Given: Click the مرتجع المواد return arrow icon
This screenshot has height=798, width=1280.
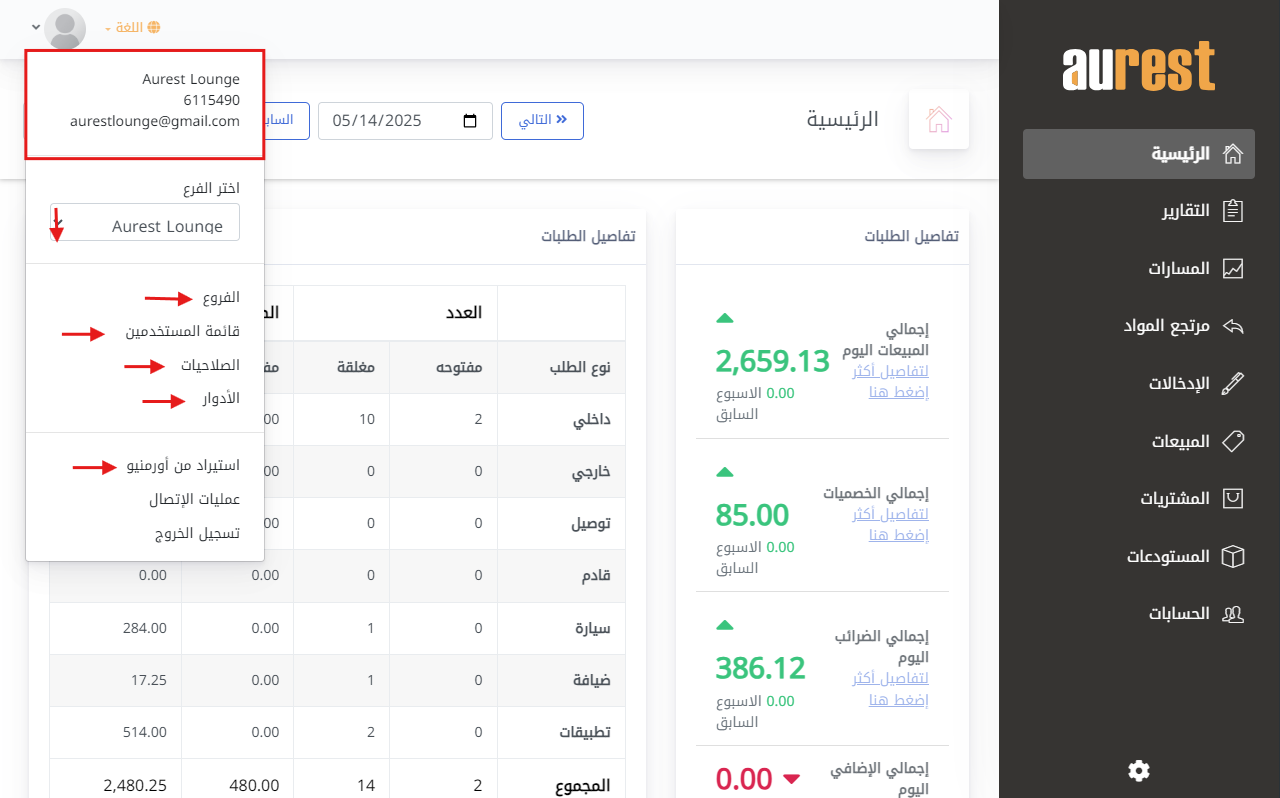Looking at the screenshot, I should [x=1233, y=326].
